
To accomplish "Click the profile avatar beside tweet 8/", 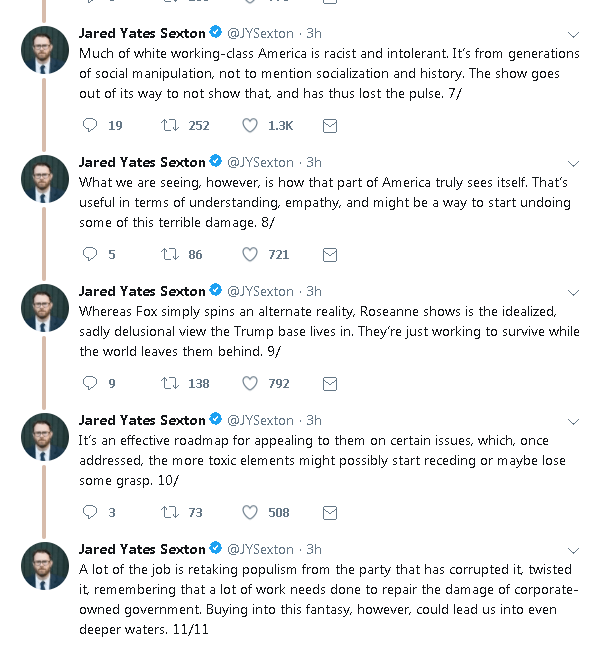I will click(45, 180).
